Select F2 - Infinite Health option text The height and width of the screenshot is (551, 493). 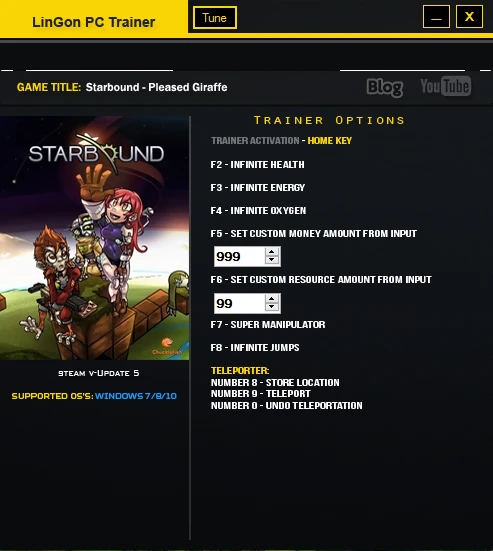258,164
